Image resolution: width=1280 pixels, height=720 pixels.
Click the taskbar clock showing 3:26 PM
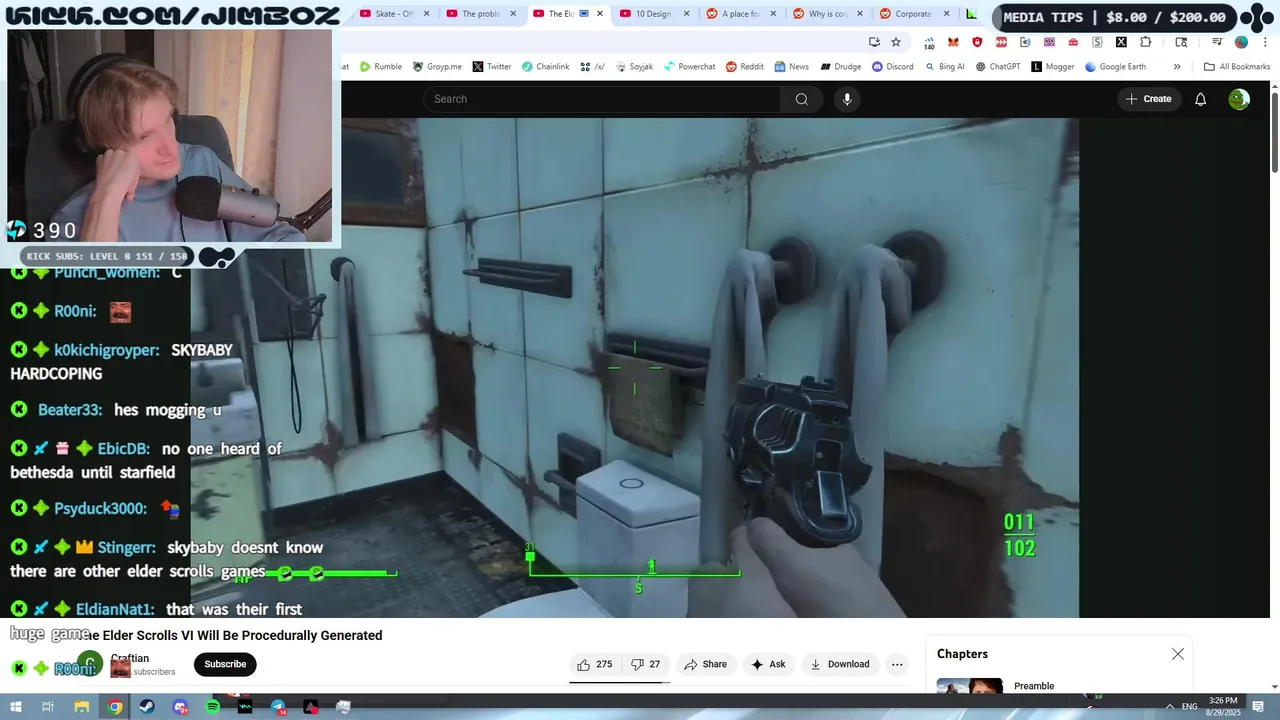point(1223,706)
